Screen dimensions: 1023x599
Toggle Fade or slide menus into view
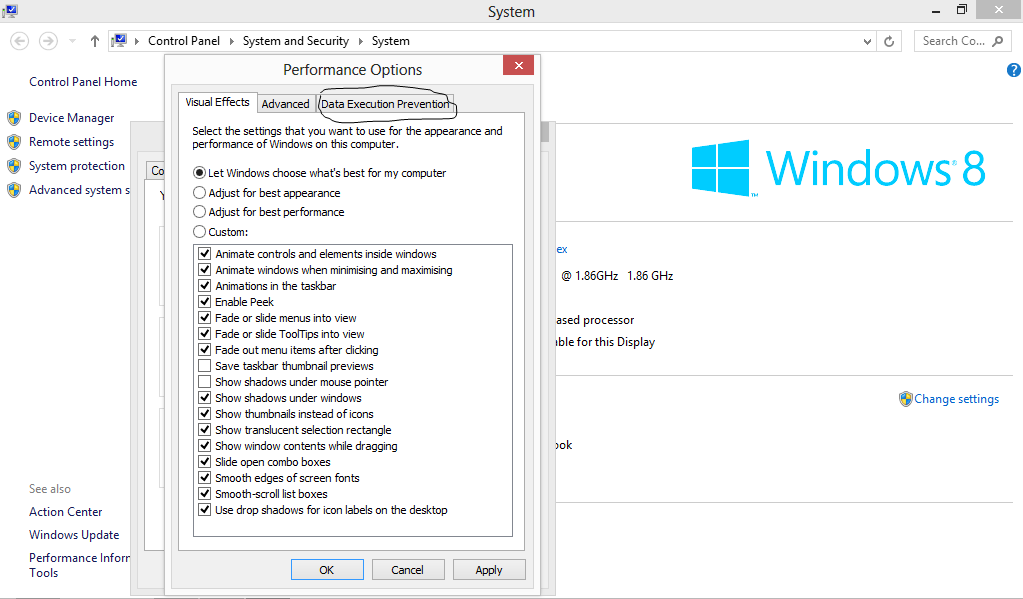pyautogui.click(x=205, y=318)
